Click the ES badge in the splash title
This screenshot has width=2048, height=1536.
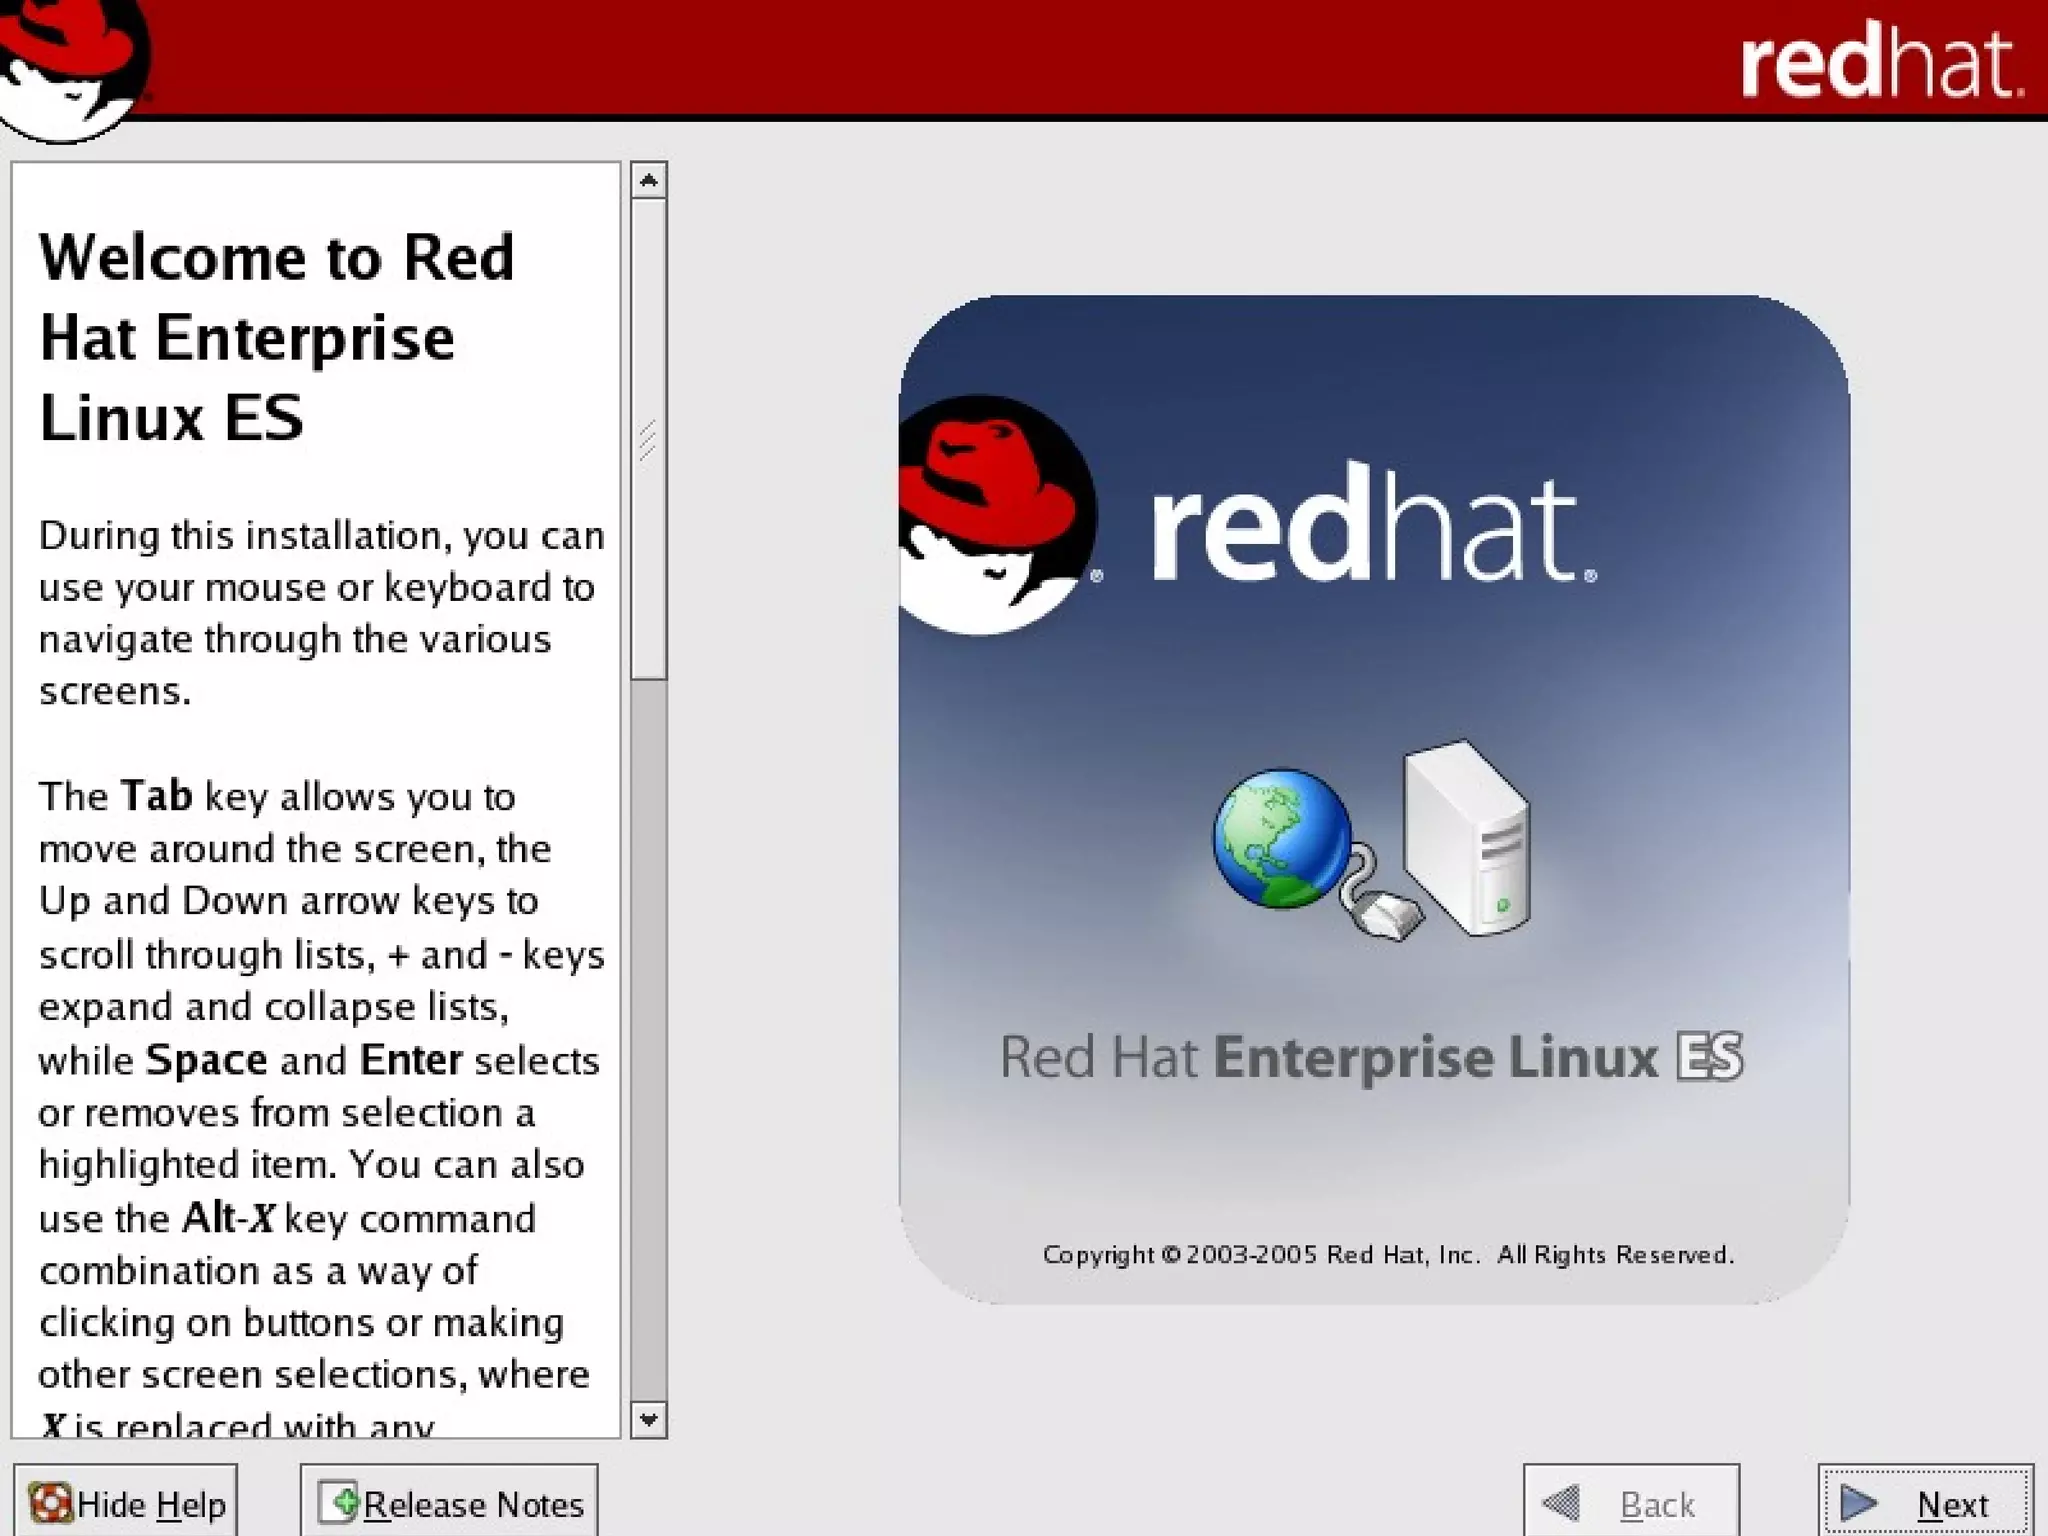(x=1710, y=1058)
